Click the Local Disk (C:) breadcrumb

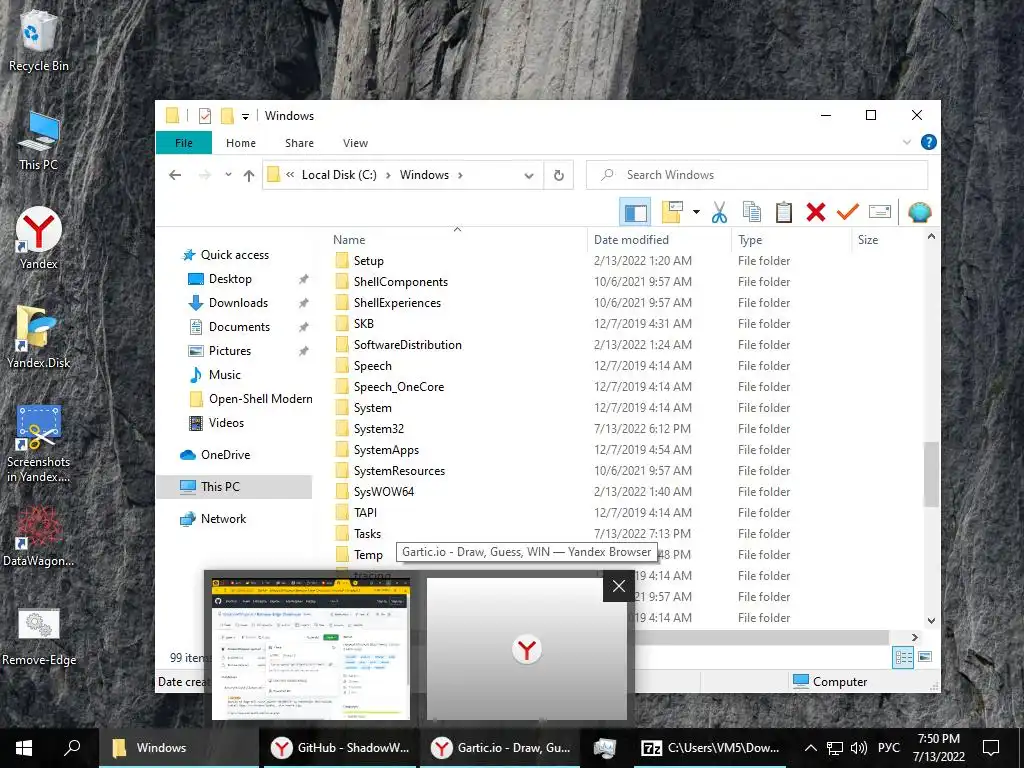339,175
